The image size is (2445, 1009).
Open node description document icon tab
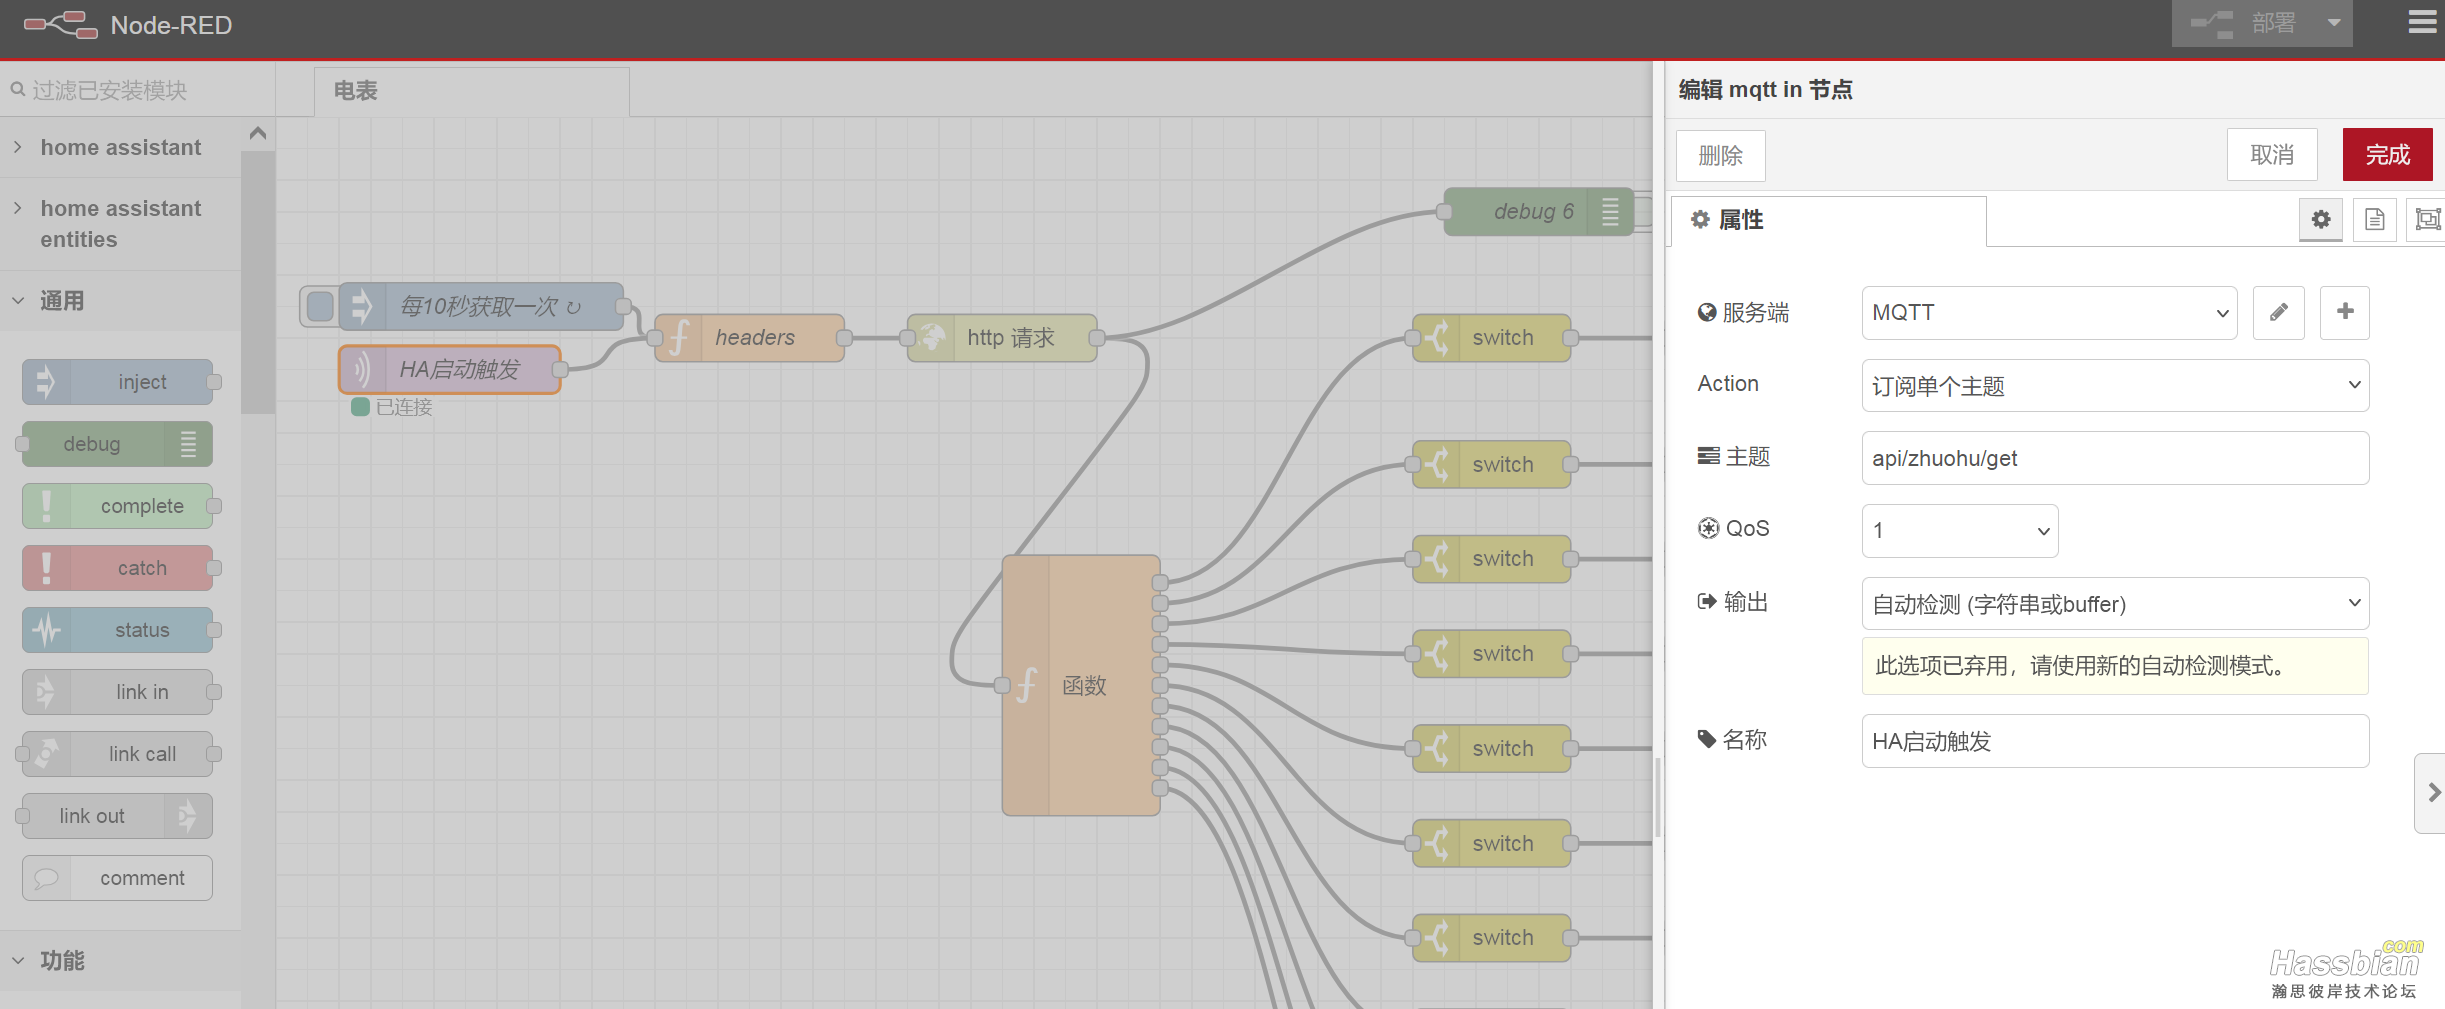[2374, 219]
